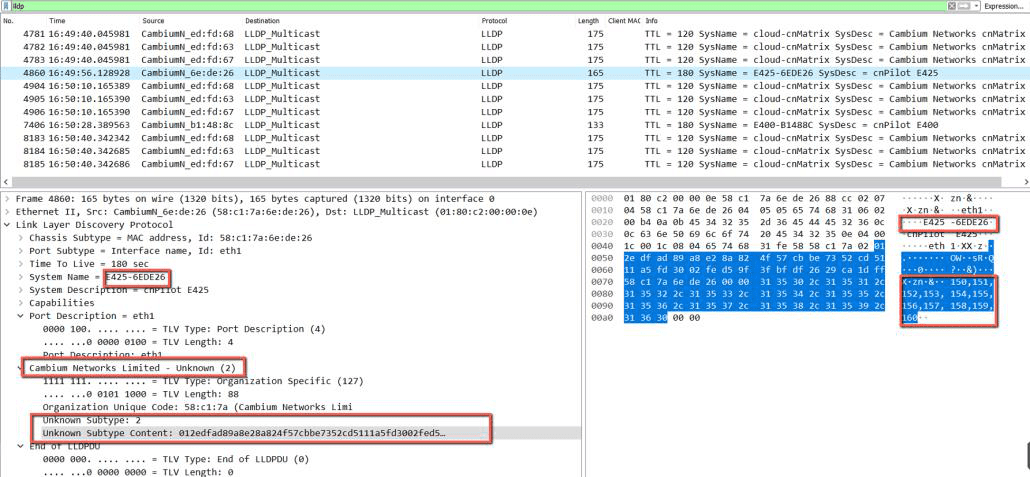The image size is (1030, 477).
Task: Expand the Time To Live node
Action: coord(21,264)
